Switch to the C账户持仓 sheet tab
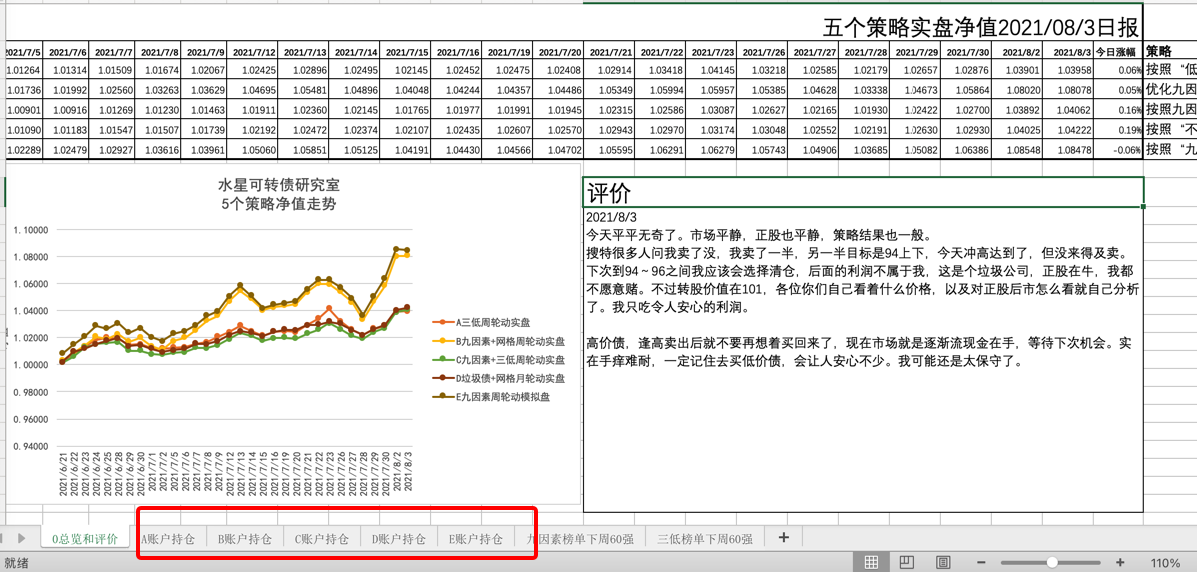Screen dimensions: 1197x572 click(321, 538)
